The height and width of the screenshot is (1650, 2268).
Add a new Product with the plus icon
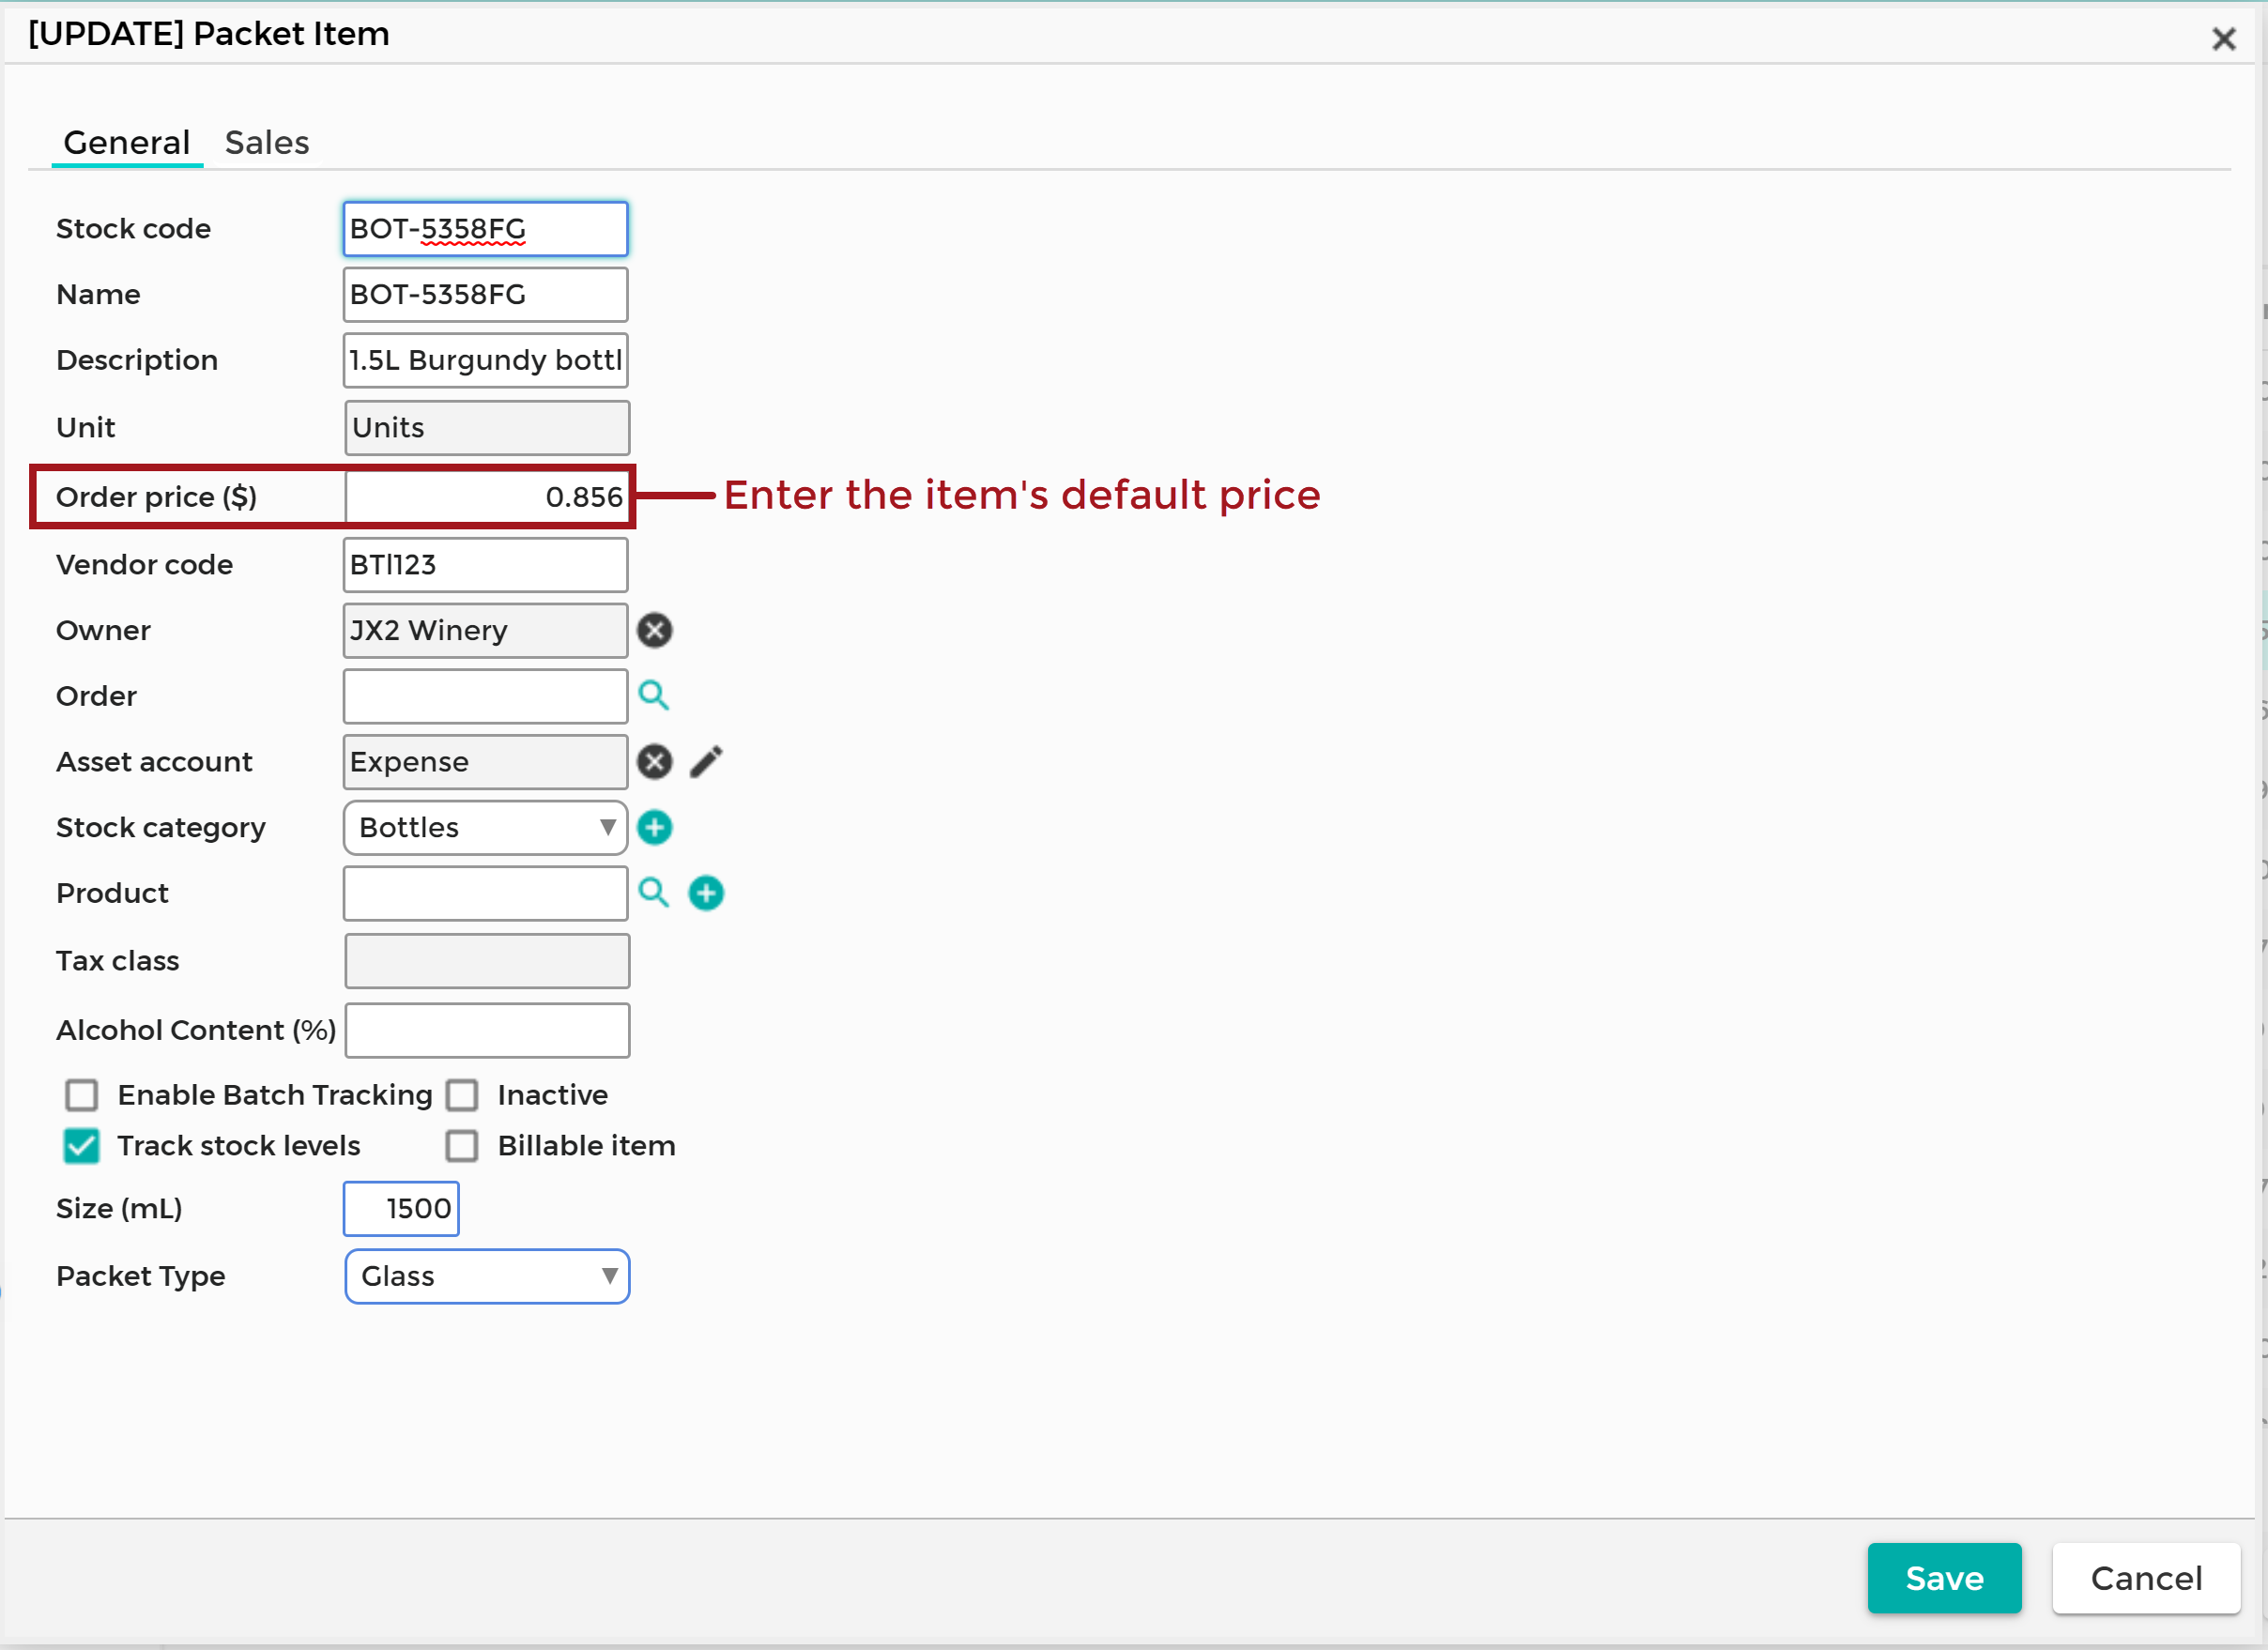(x=706, y=893)
